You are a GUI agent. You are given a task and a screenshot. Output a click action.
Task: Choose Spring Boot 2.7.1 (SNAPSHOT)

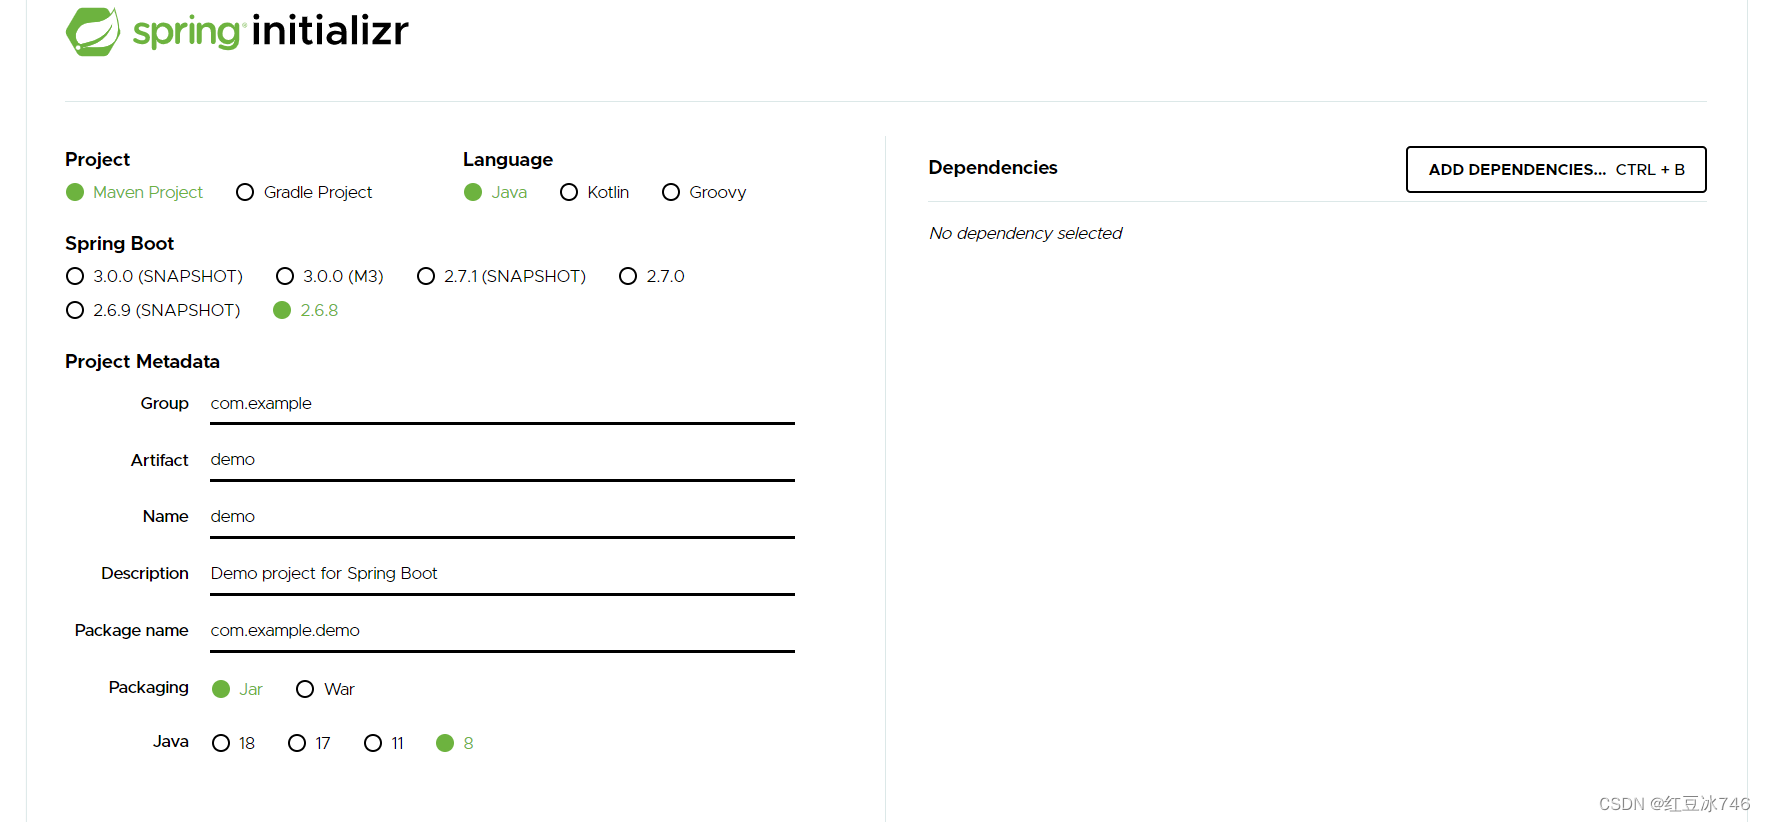[501, 276]
